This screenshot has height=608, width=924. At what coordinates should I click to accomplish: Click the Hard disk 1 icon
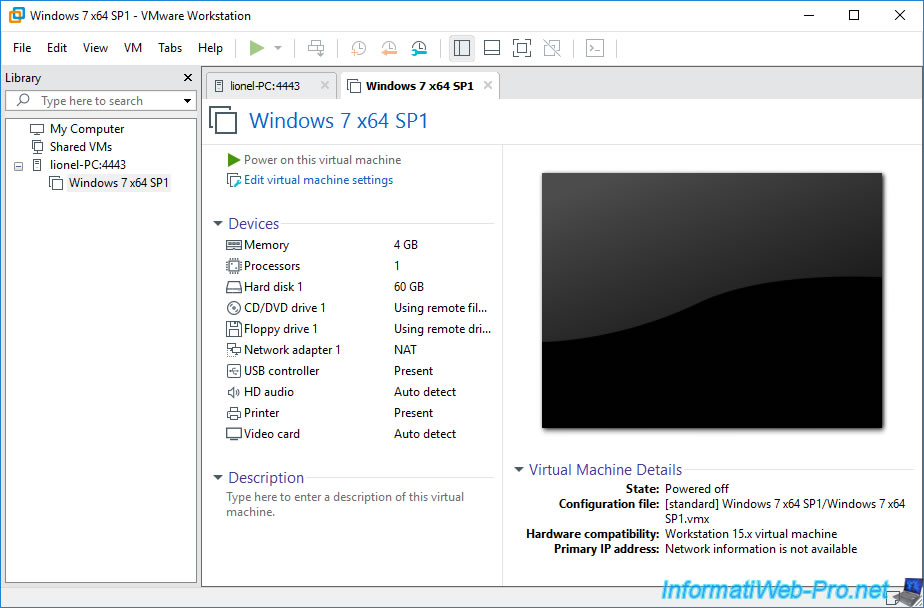click(x=234, y=288)
